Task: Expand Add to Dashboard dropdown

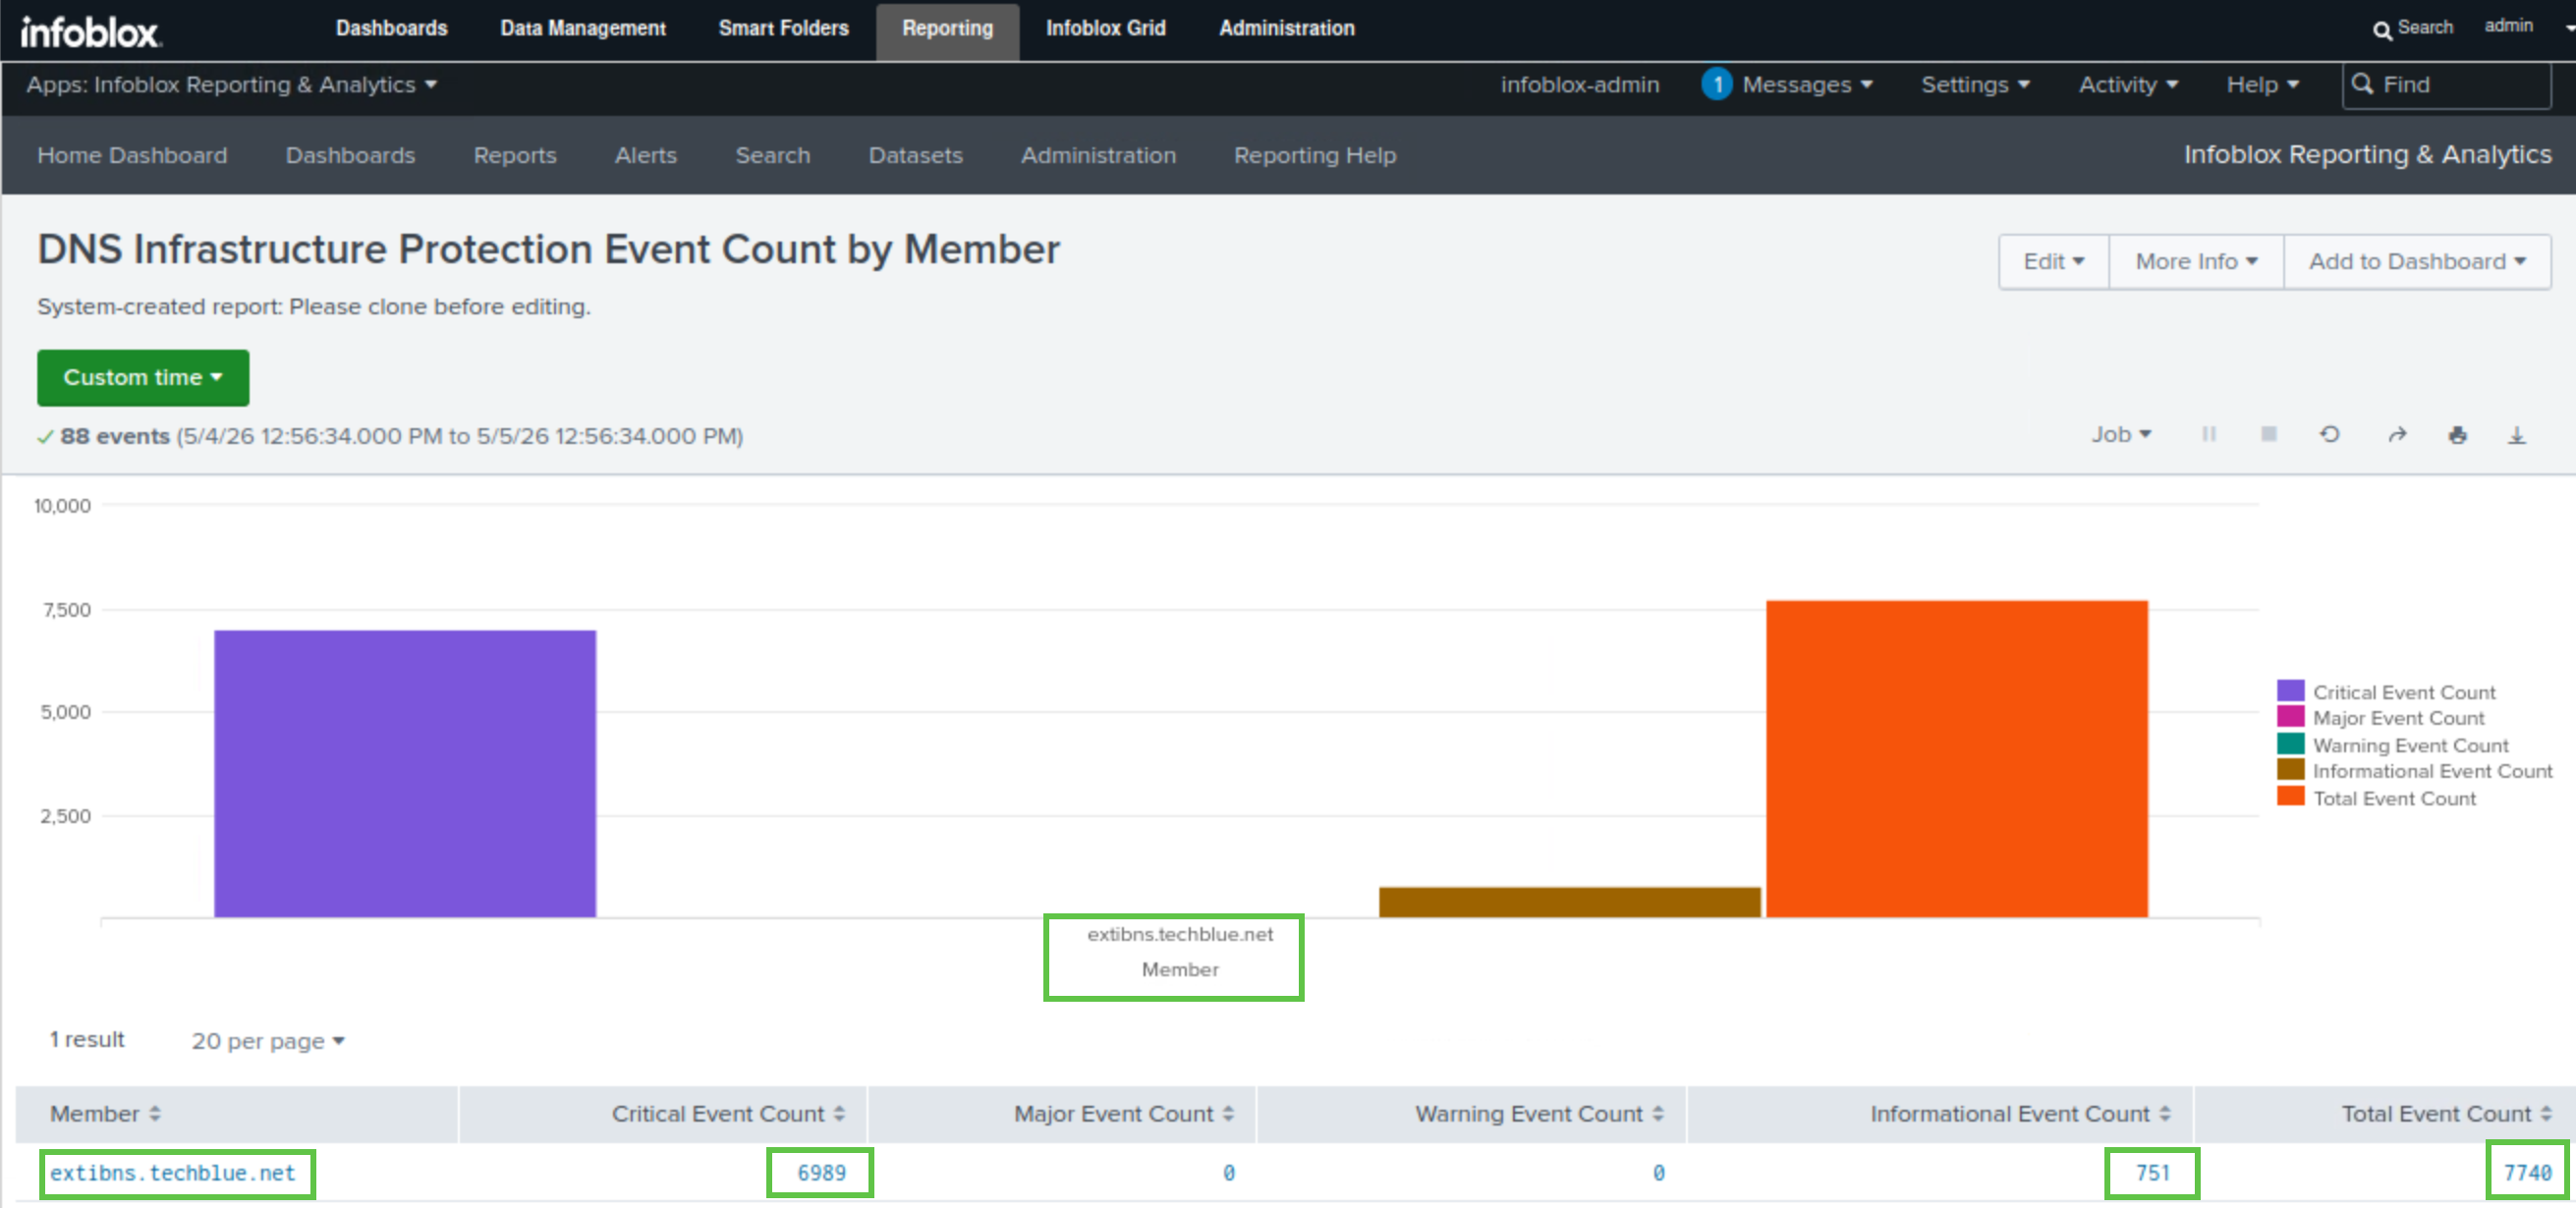Action: click(x=2417, y=261)
